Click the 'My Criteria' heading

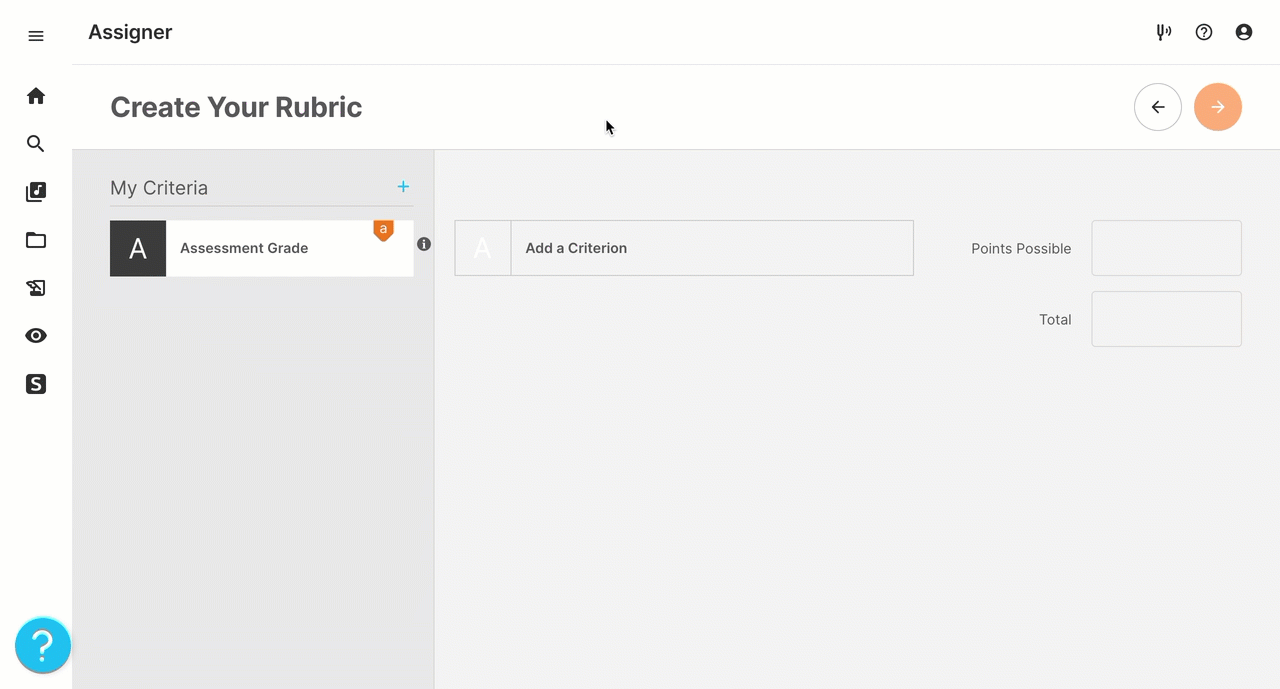159,188
